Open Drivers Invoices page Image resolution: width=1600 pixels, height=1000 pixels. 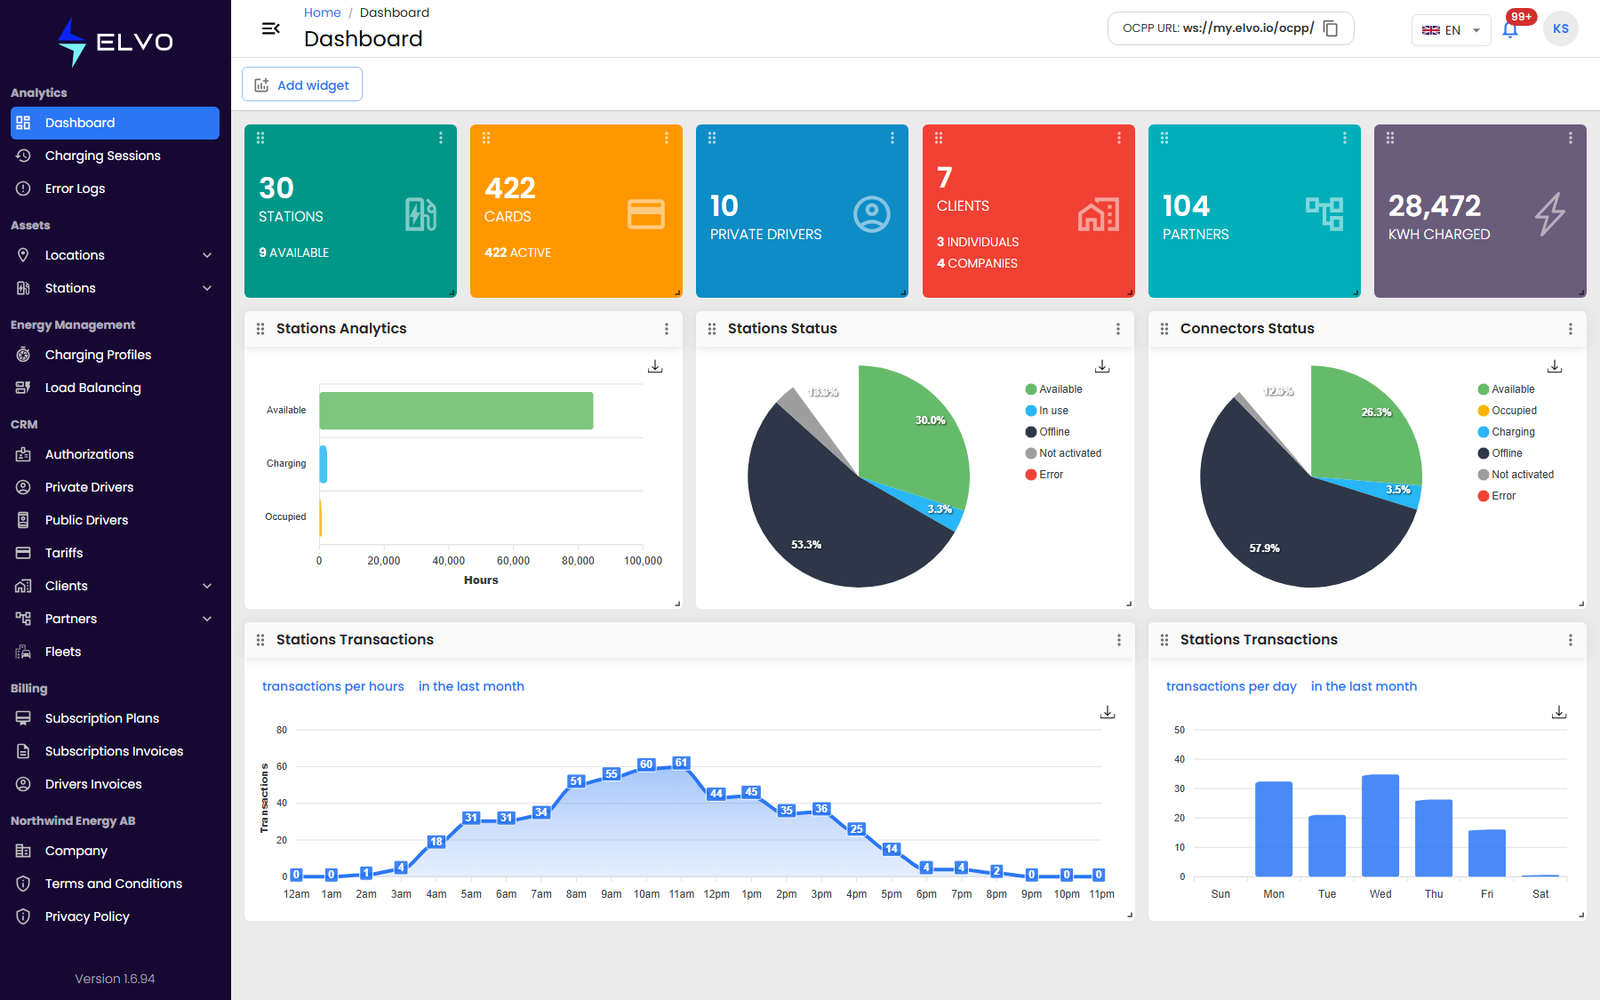[x=115, y=784]
